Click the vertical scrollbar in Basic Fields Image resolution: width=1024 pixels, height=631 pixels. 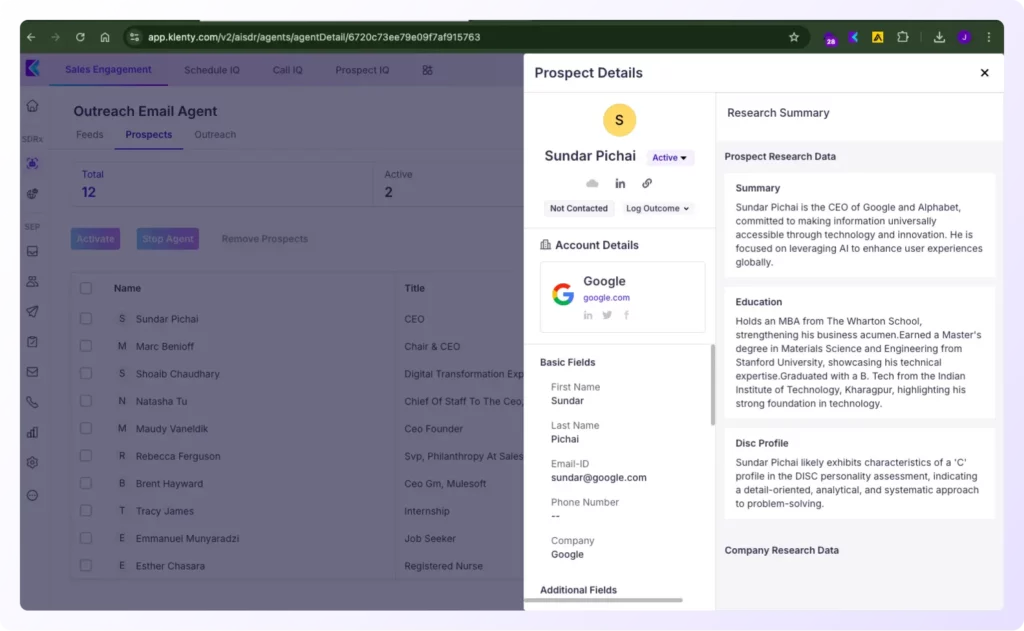[712, 385]
